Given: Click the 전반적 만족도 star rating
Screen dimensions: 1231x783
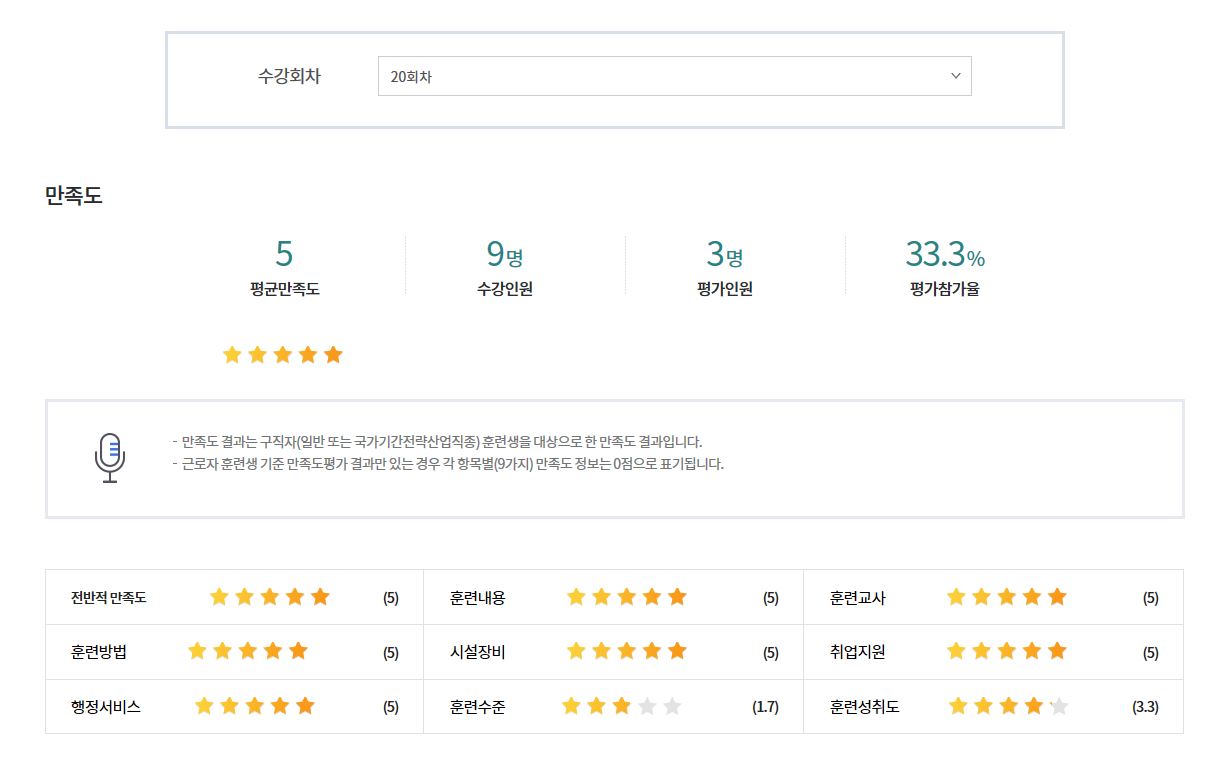Looking at the screenshot, I should 269,597.
